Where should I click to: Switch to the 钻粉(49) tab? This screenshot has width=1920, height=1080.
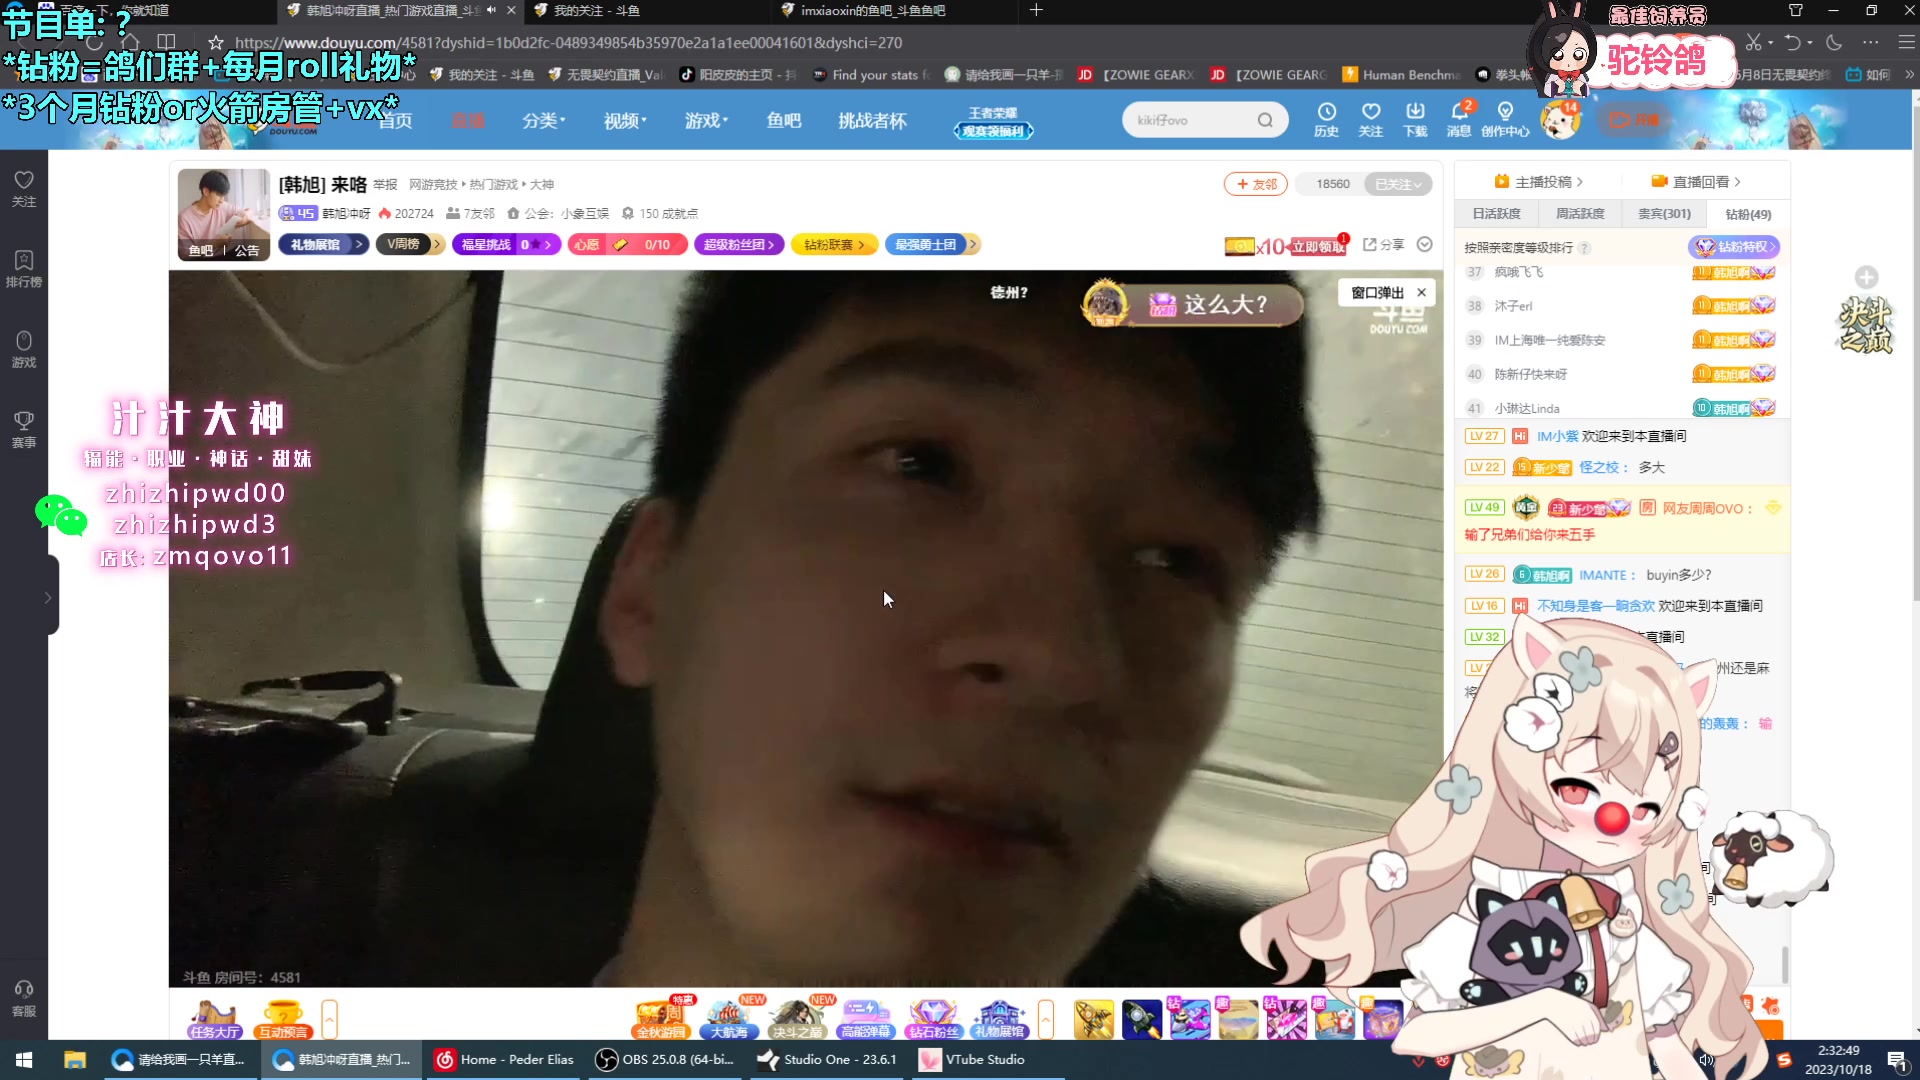pyautogui.click(x=1748, y=214)
